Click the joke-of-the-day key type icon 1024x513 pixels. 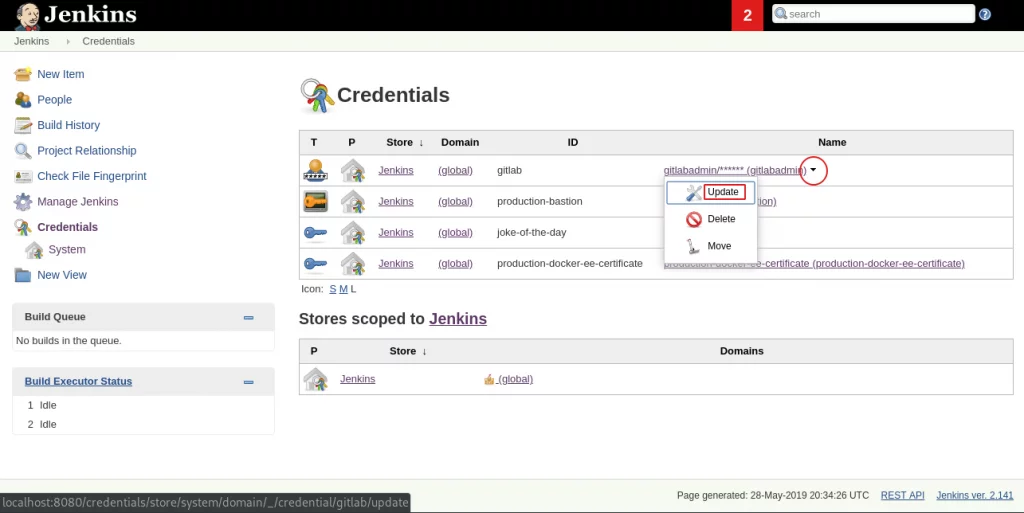point(315,232)
